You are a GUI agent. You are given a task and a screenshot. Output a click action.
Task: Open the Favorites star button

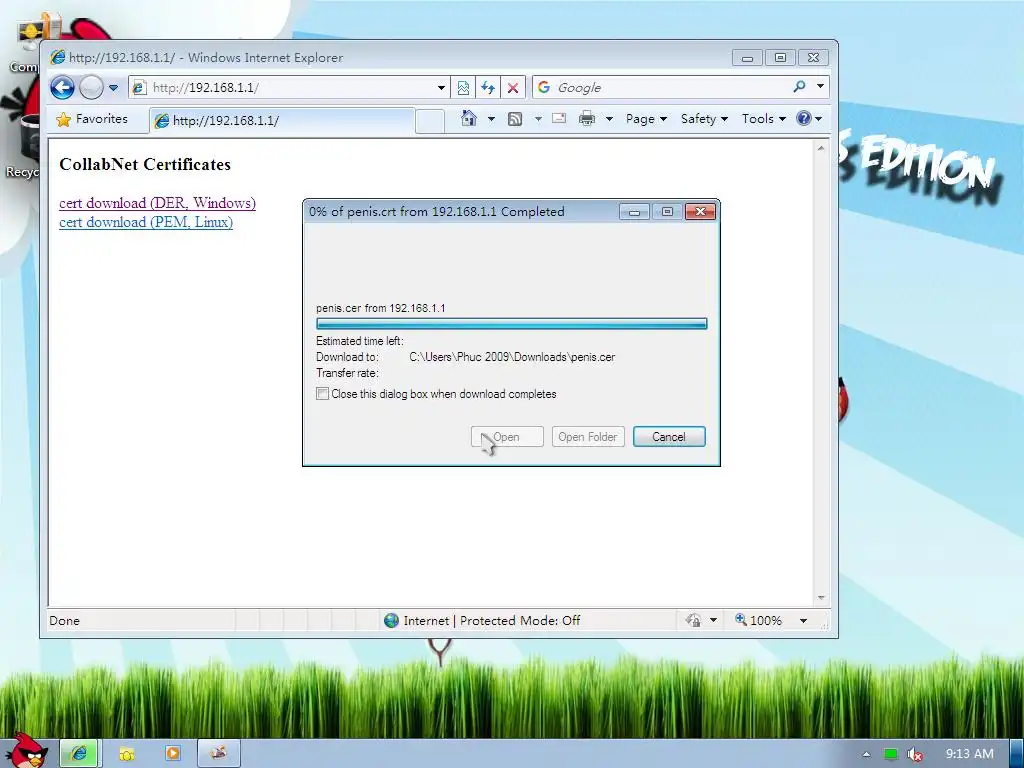(x=92, y=120)
